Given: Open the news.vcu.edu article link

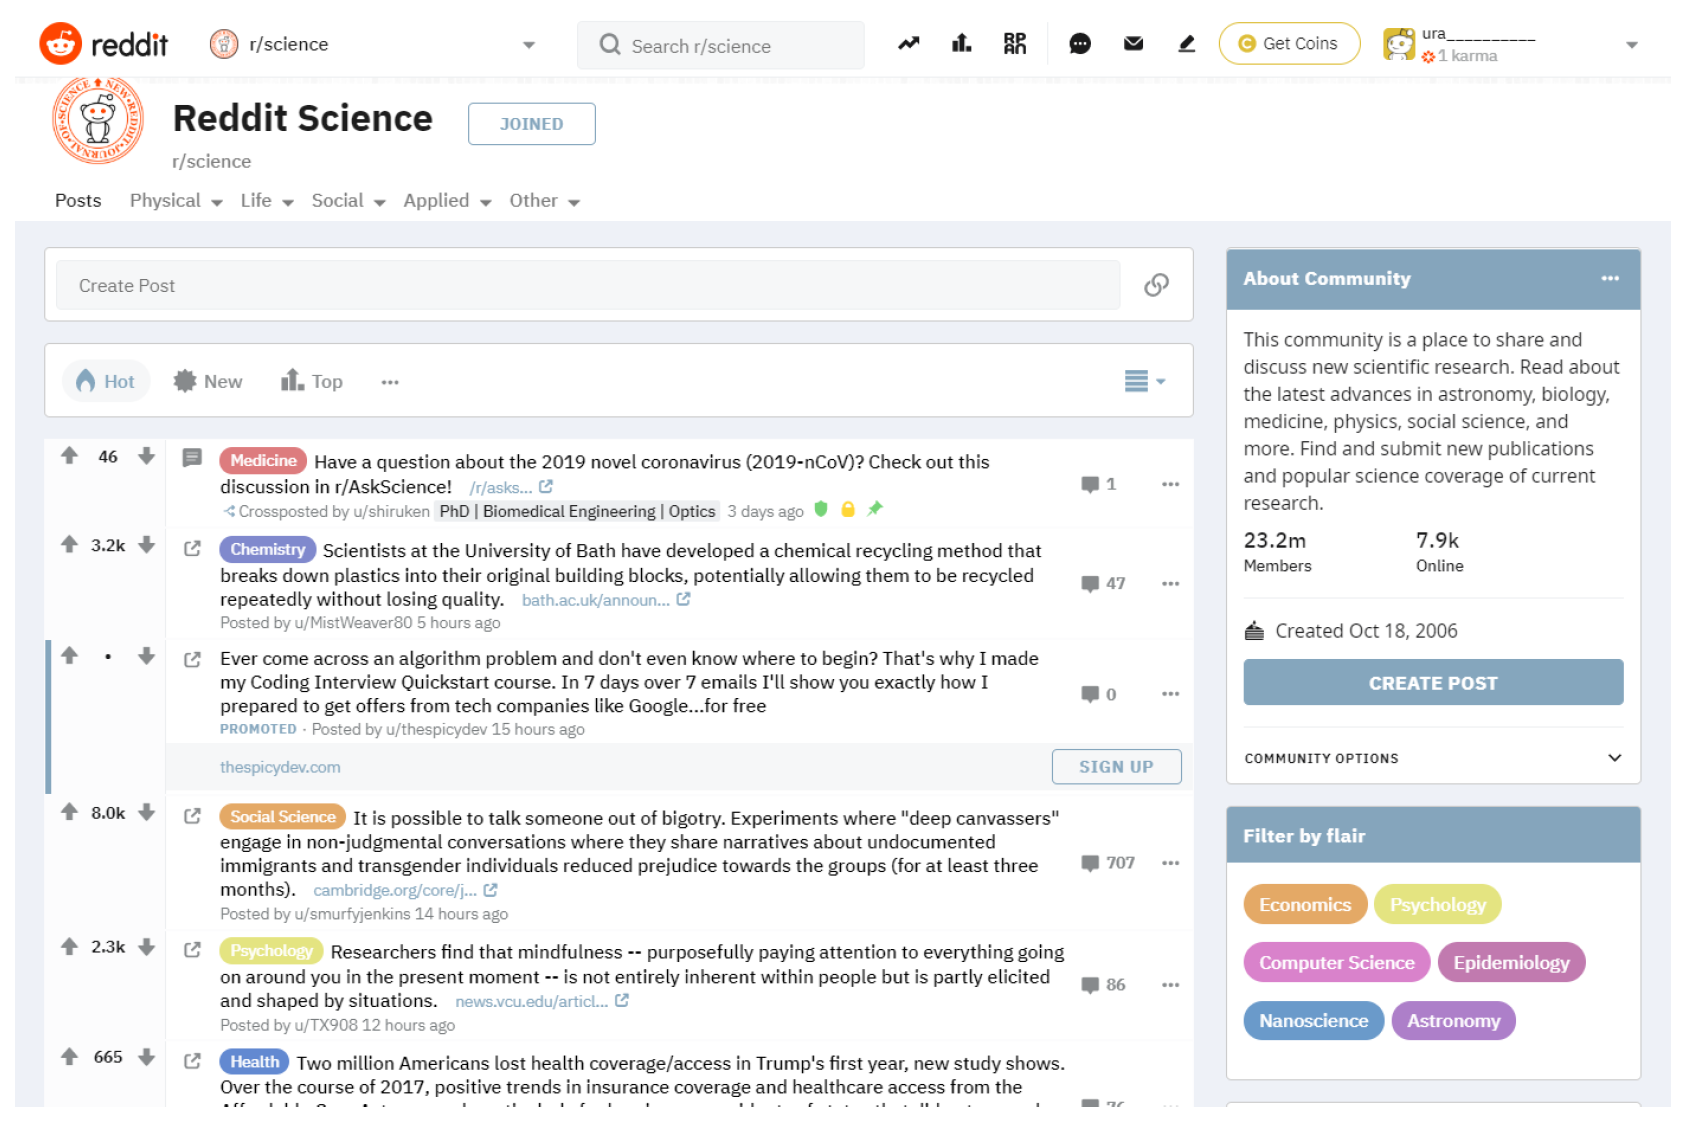Looking at the screenshot, I should coord(542,1001).
